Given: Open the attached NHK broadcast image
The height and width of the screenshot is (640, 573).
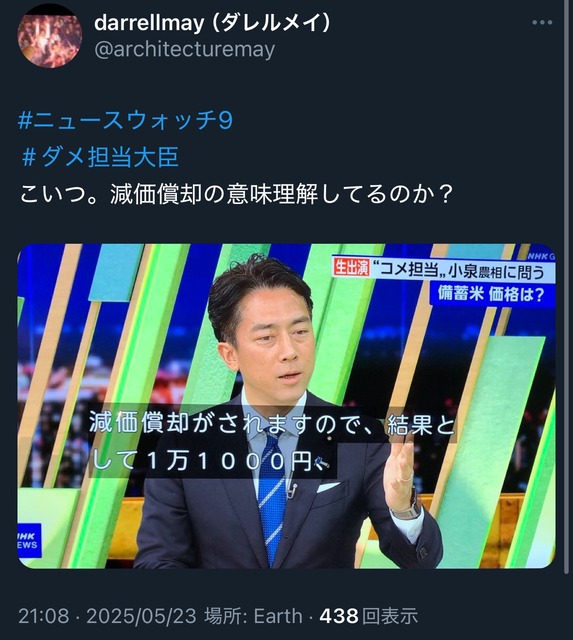Looking at the screenshot, I should click(x=286, y=406).
